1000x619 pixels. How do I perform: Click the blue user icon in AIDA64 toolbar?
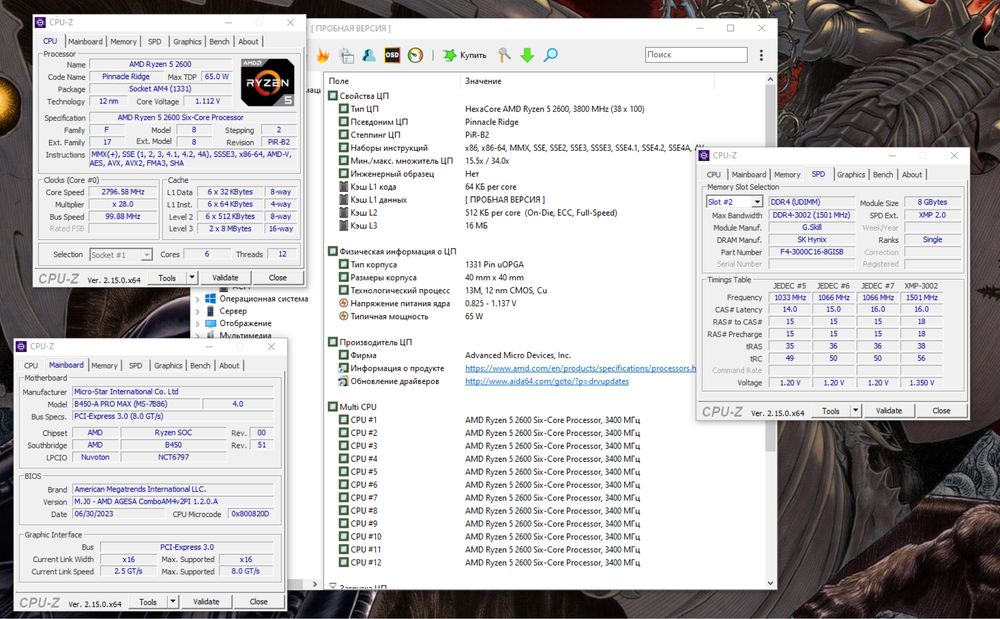tap(369, 55)
